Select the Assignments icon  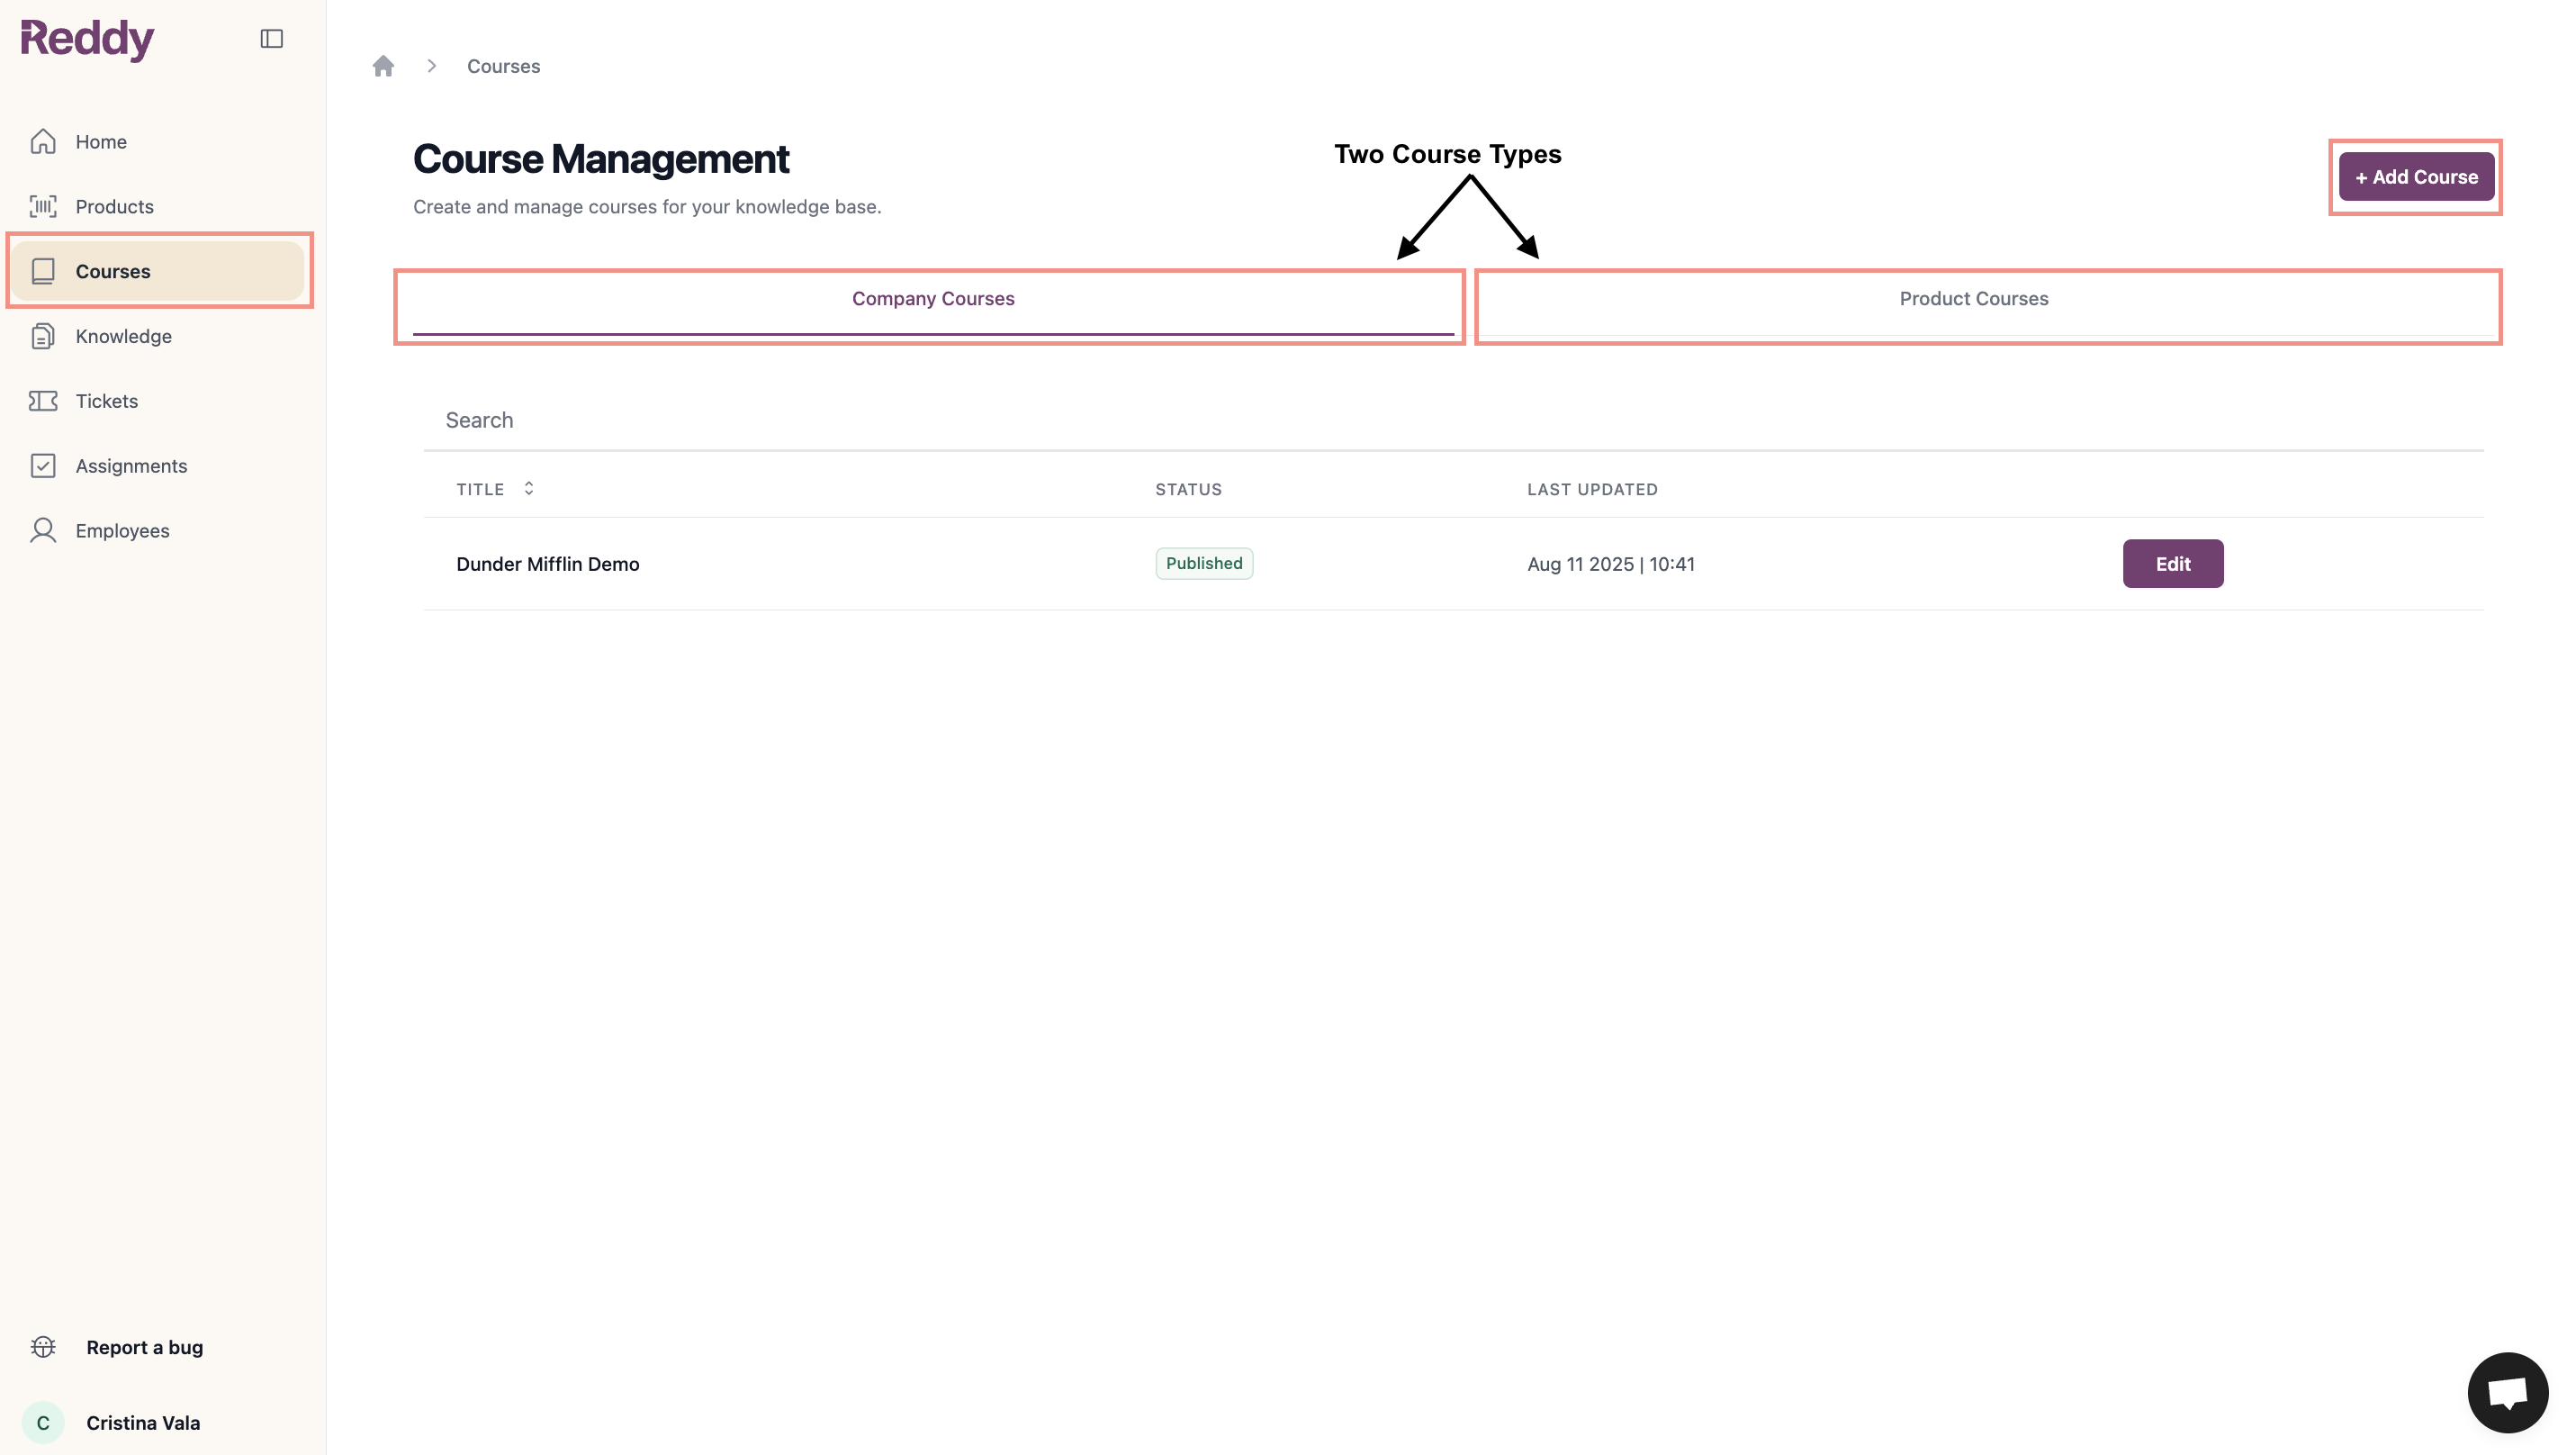coord(43,465)
